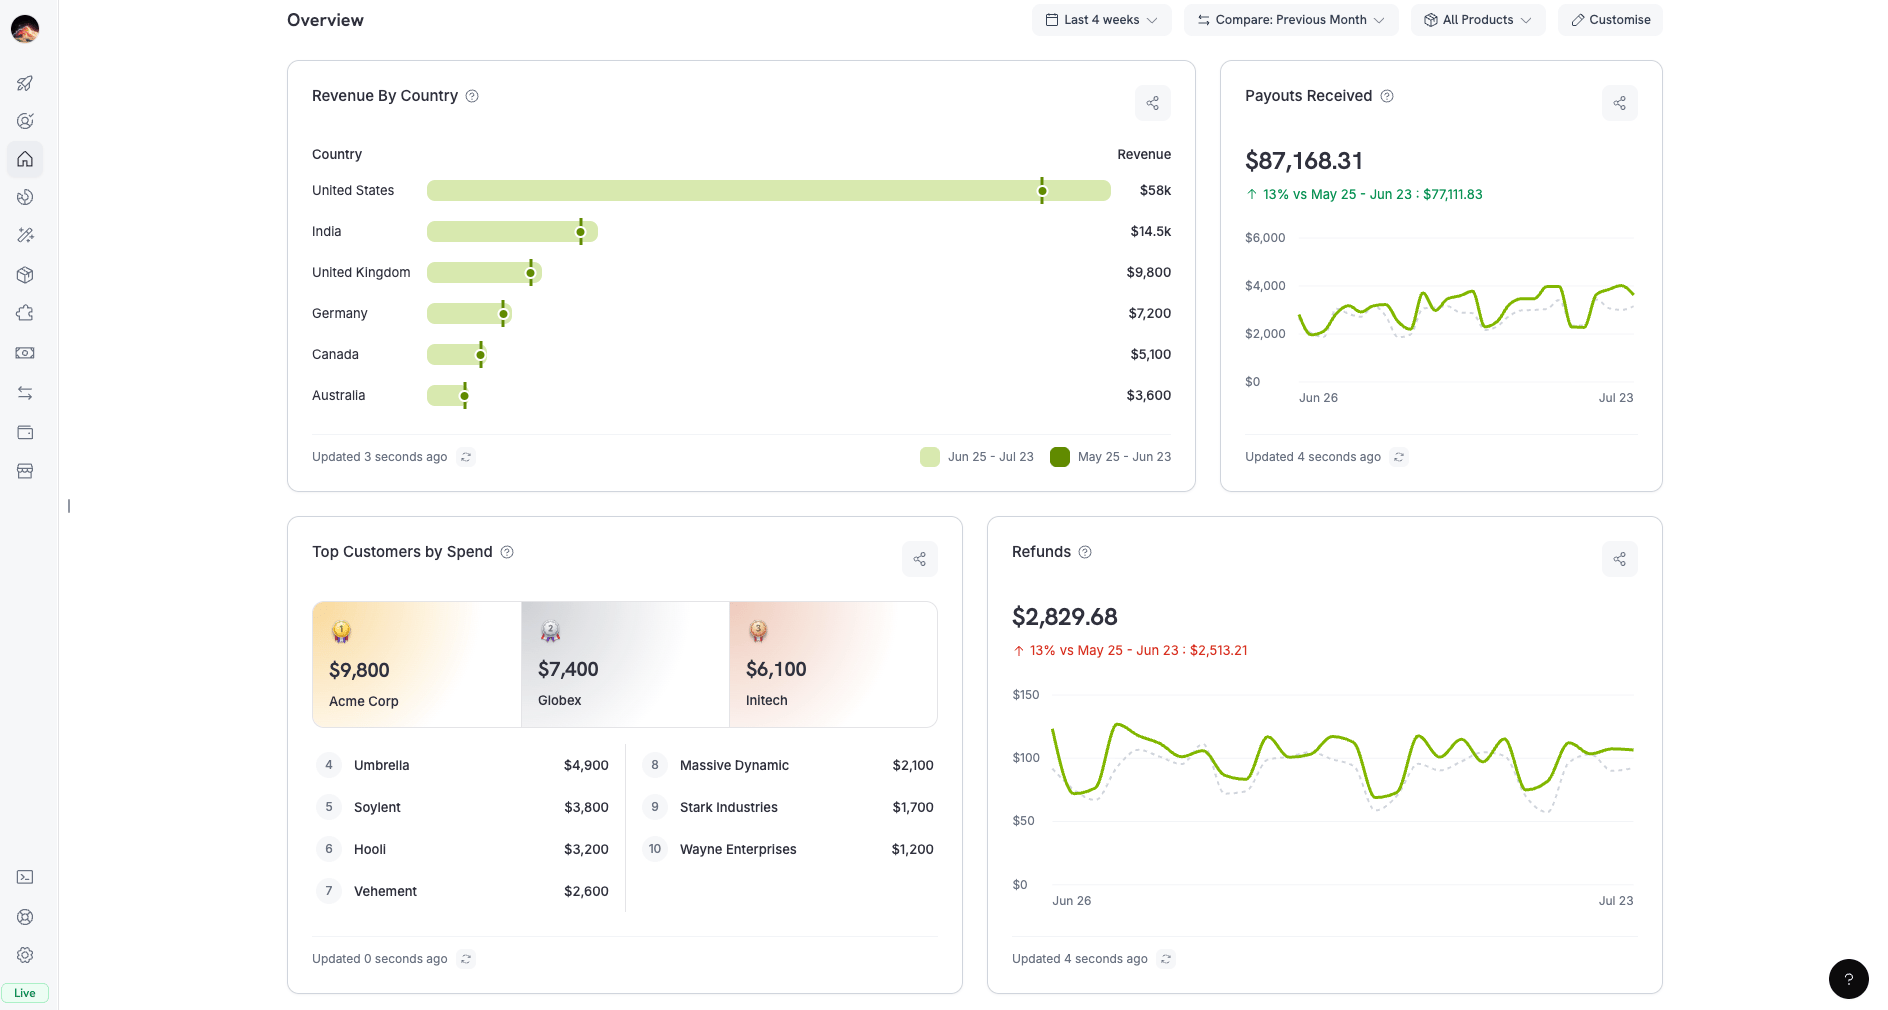Click the India revenue bar
The image size is (1888, 1010).
coord(512,231)
